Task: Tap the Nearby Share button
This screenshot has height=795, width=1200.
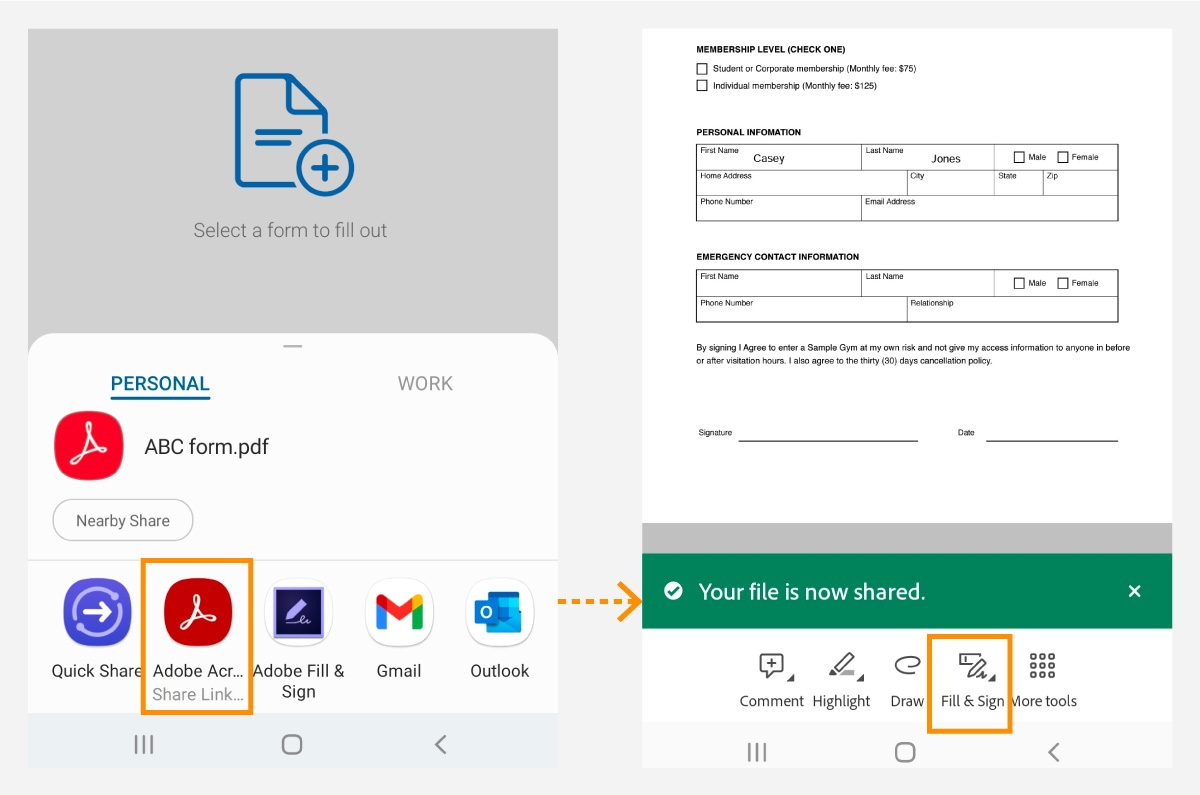Action: point(122,520)
